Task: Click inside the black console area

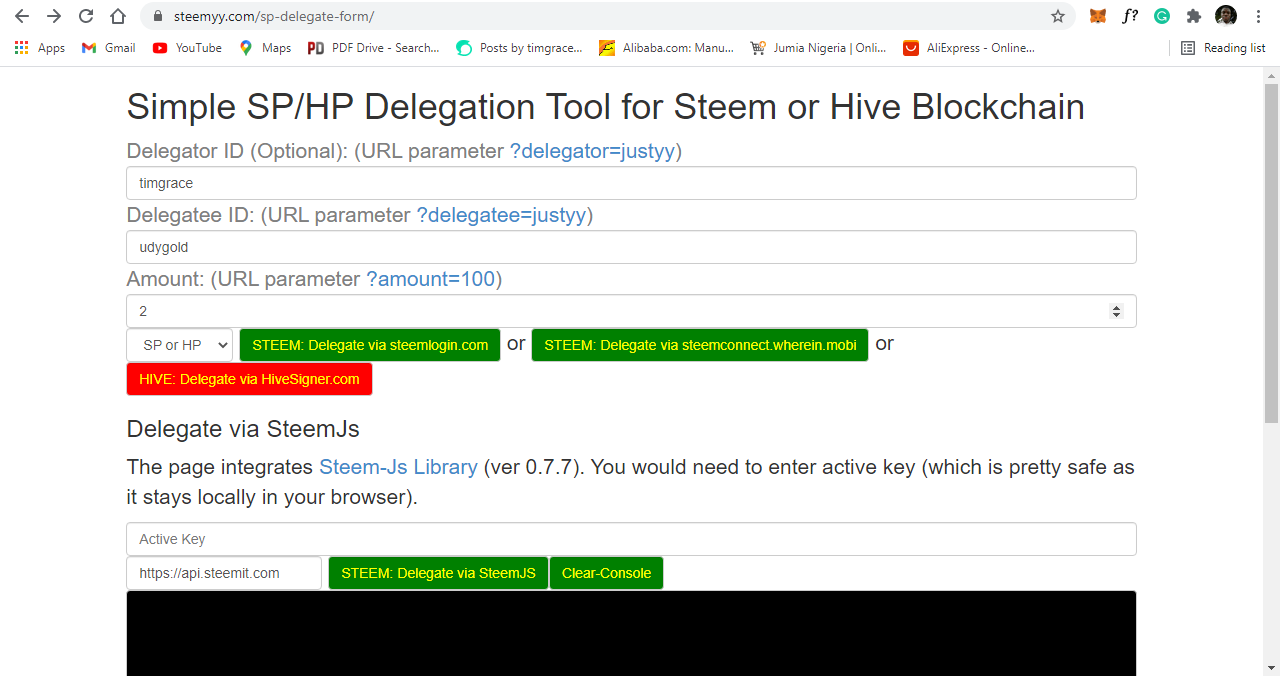Action: coord(631,633)
